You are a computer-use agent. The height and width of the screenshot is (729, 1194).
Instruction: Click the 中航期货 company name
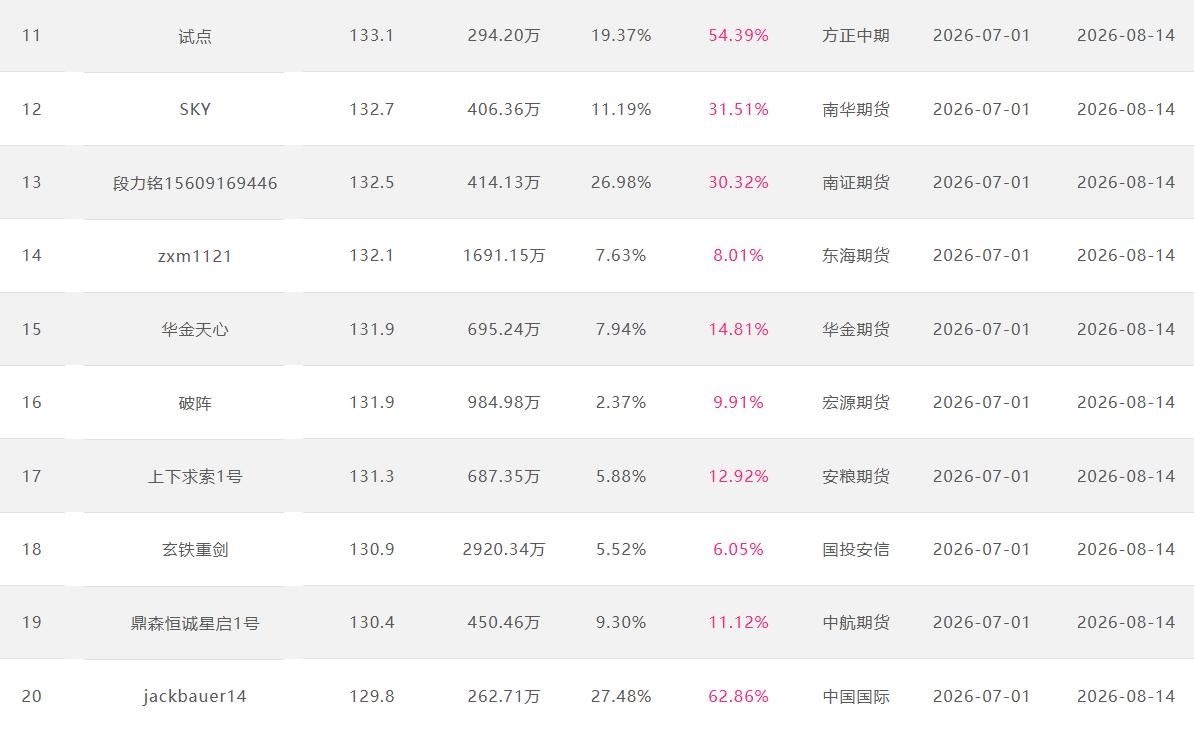(856, 622)
